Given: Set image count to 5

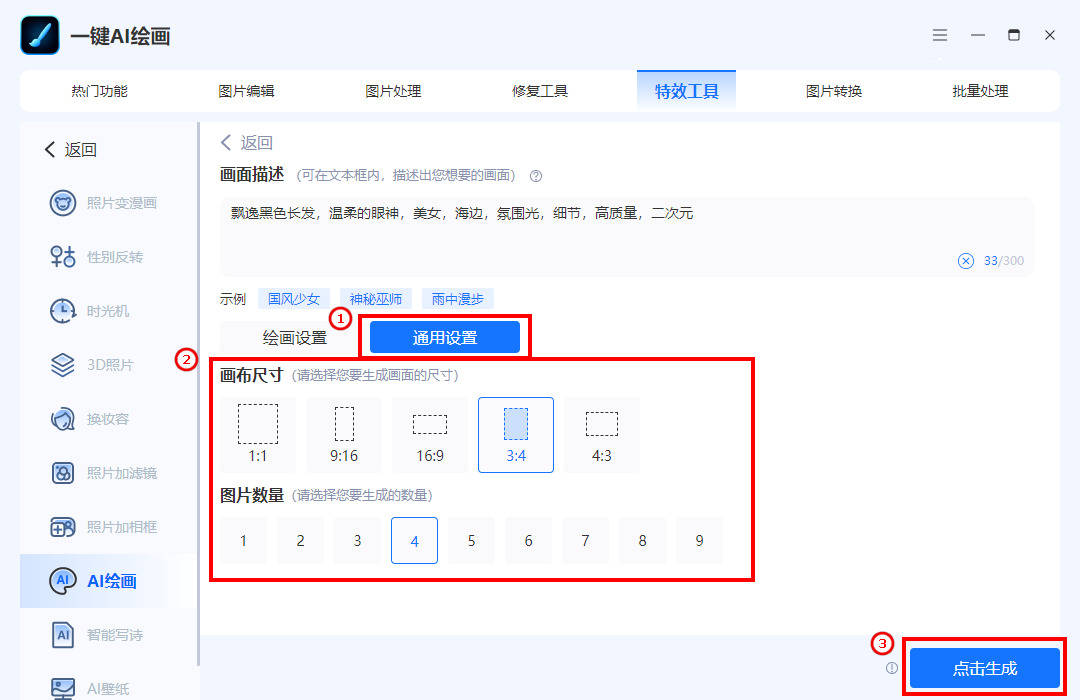Looking at the screenshot, I should [x=471, y=541].
